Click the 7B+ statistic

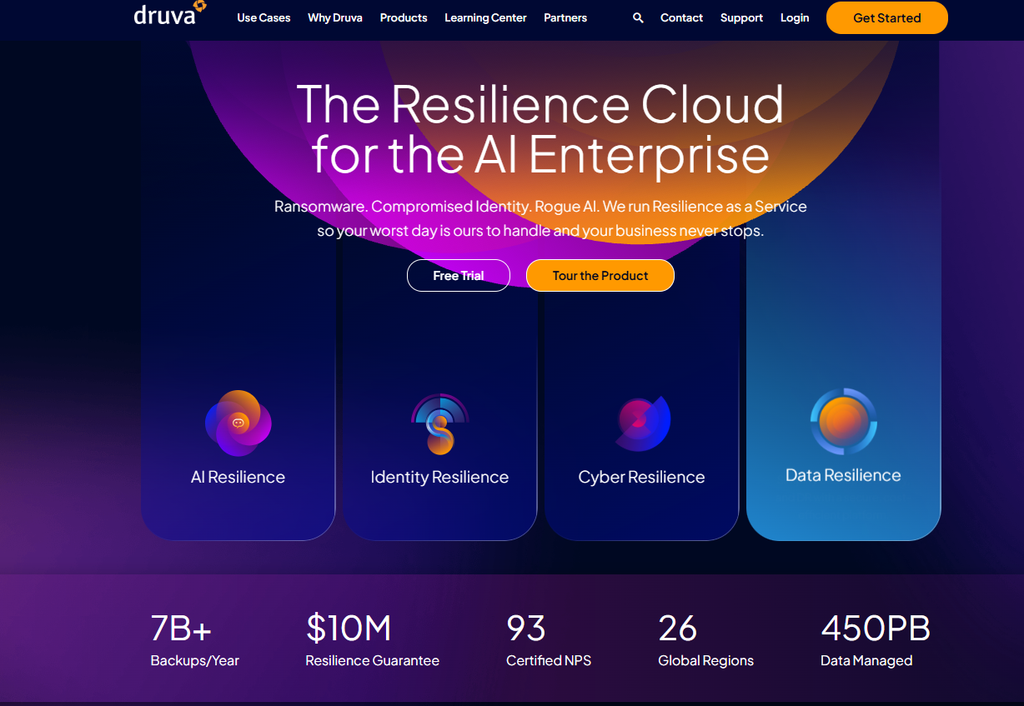181,628
